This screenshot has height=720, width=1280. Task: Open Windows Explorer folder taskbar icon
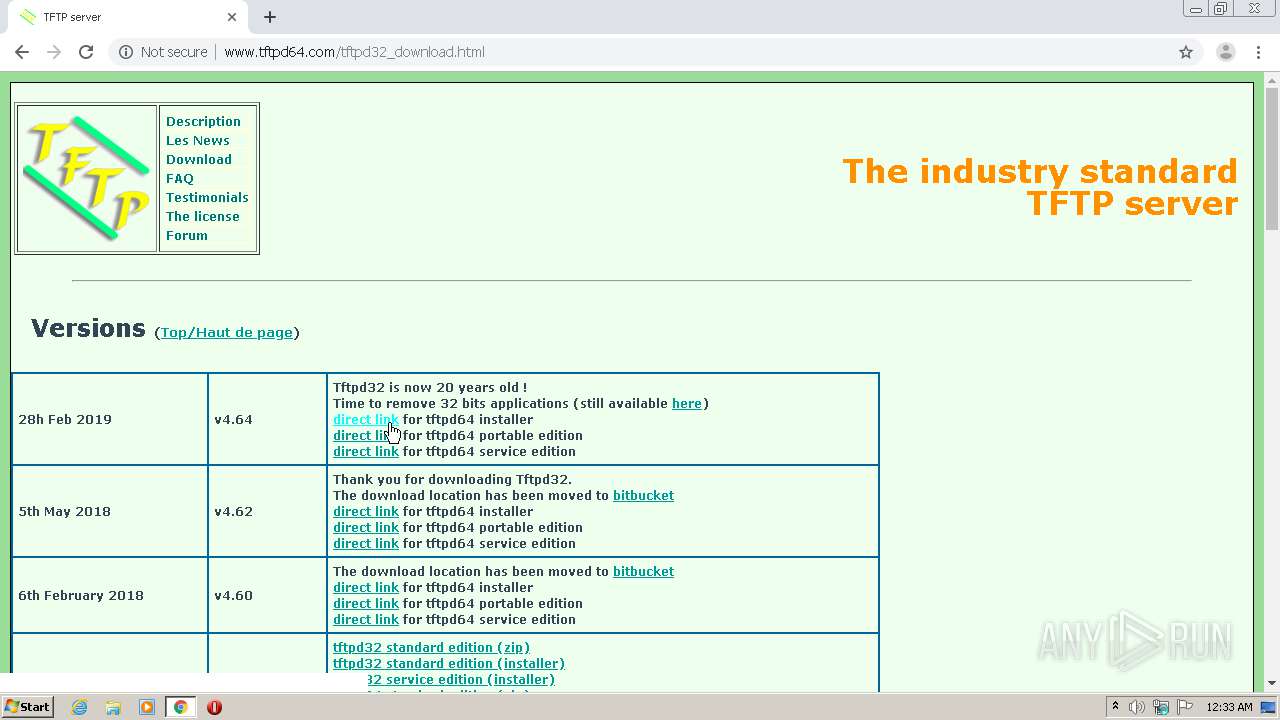(x=113, y=707)
